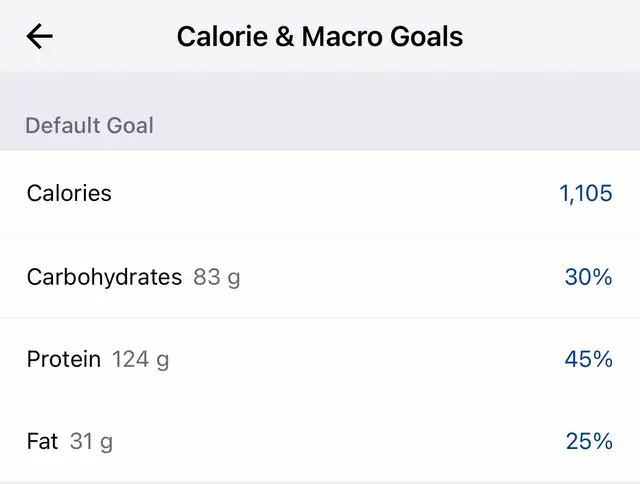This screenshot has width=640, height=484.
Task: Click the Default Goal section header
Action: point(89,126)
